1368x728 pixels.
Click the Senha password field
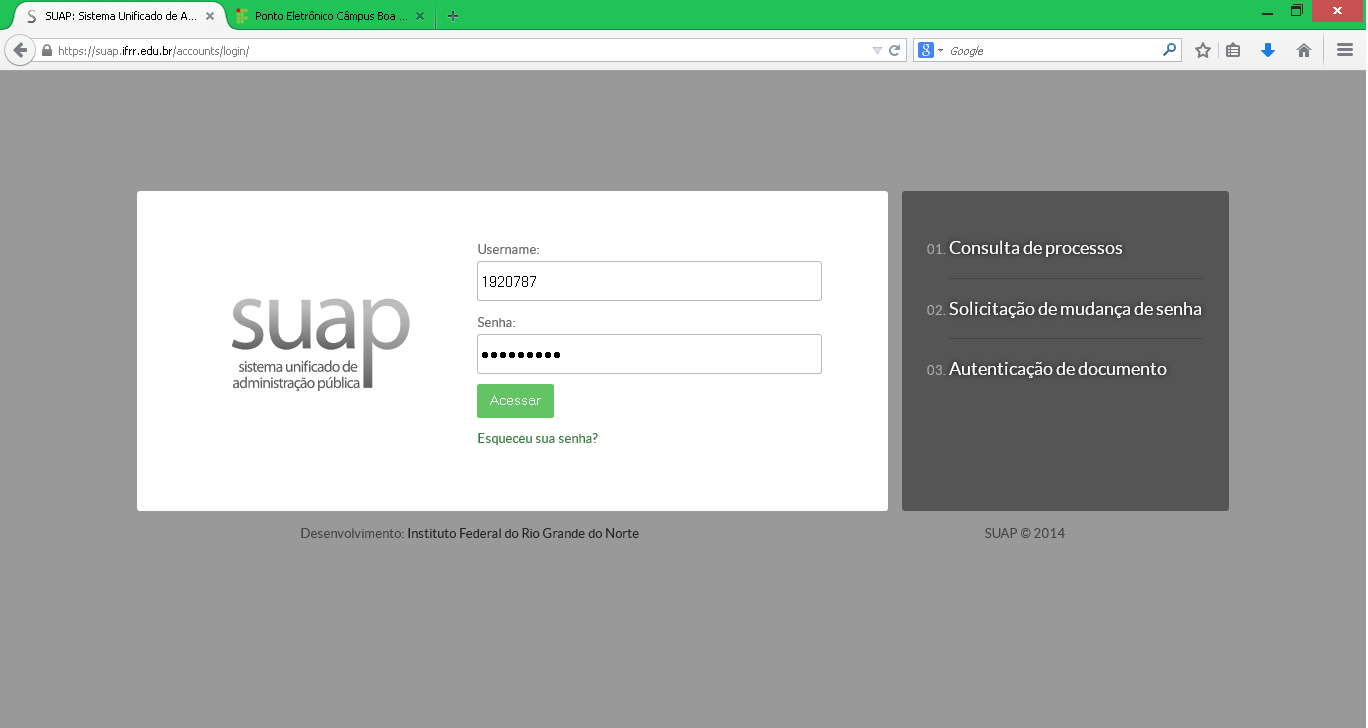pos(649,354)
